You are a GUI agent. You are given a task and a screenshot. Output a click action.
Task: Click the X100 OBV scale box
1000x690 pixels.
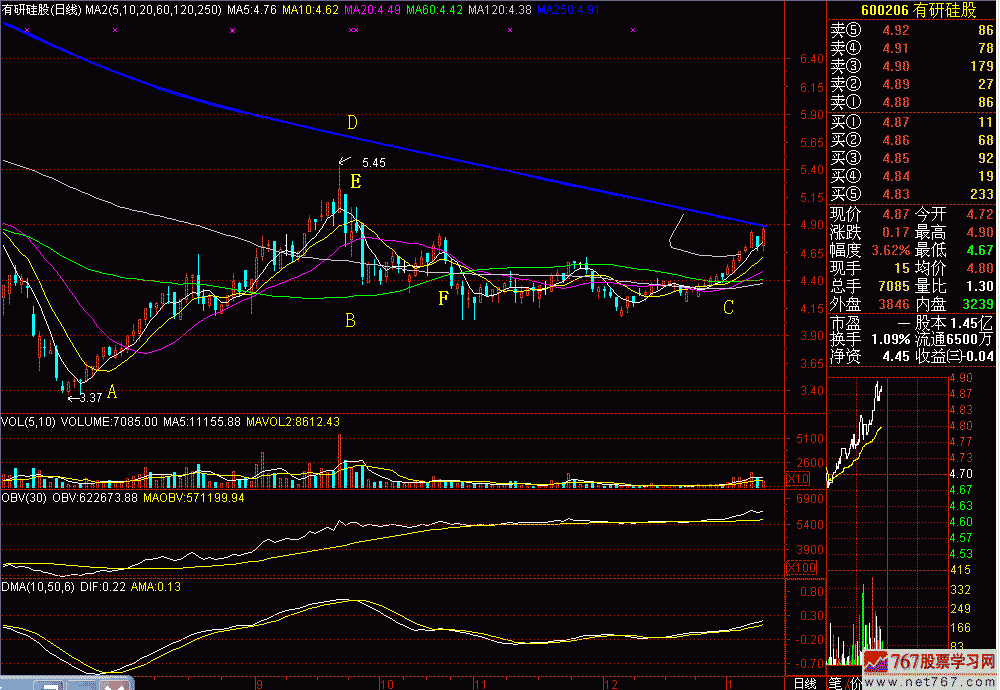(x=801, y=567)
